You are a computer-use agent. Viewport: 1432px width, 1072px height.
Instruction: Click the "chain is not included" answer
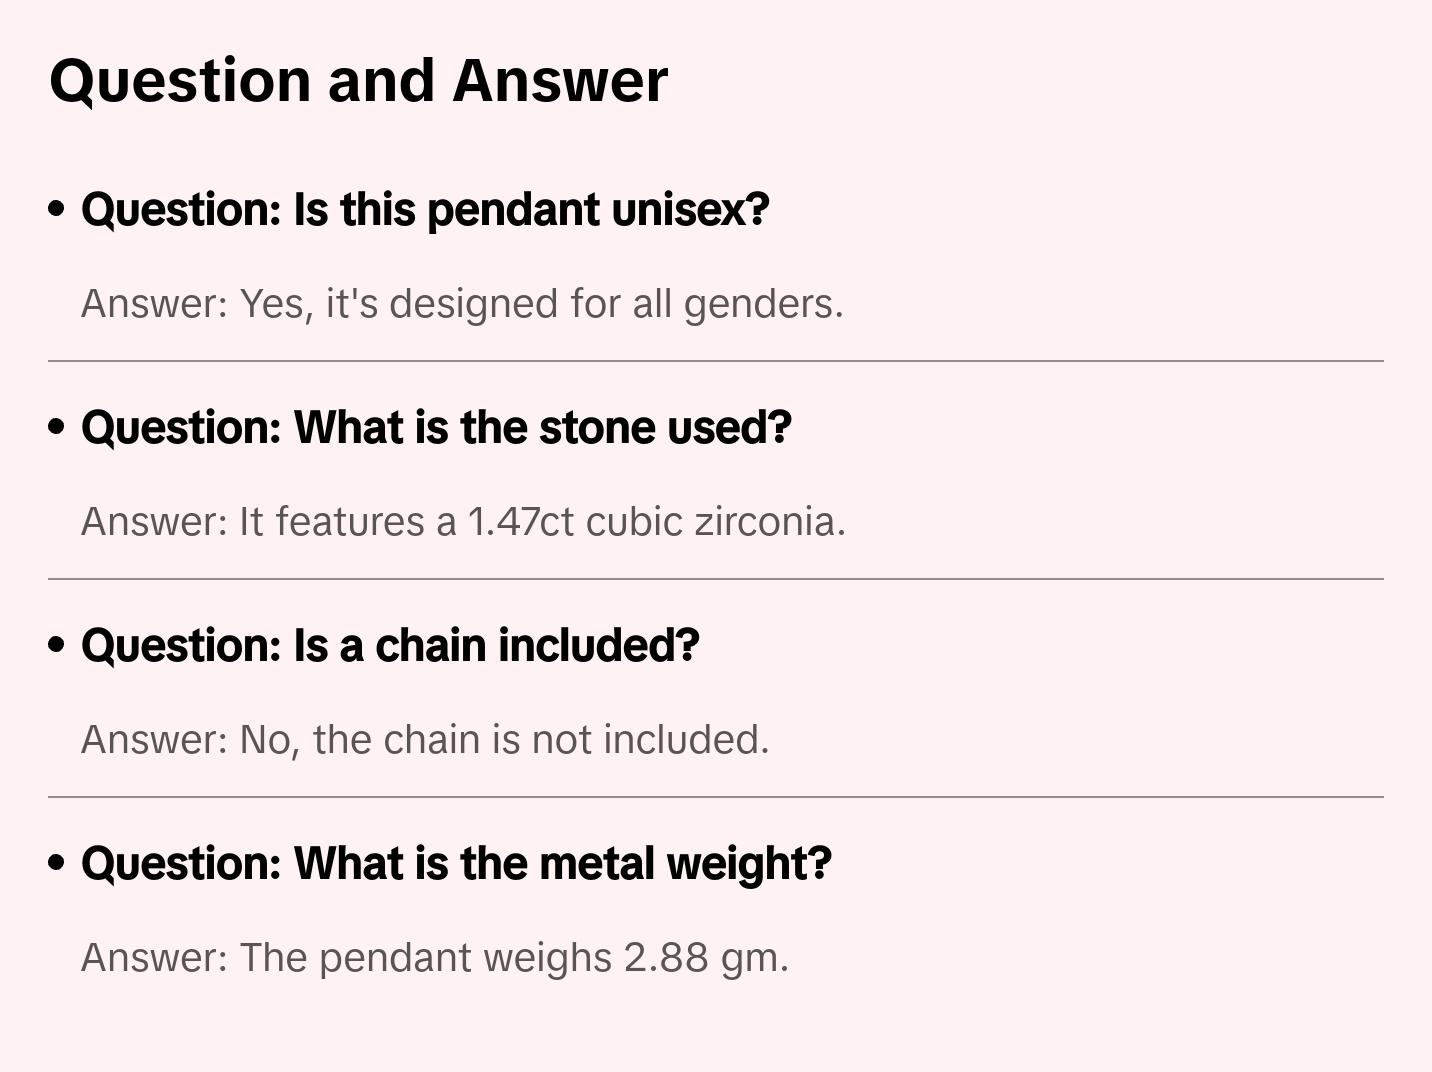coord(425,740)
